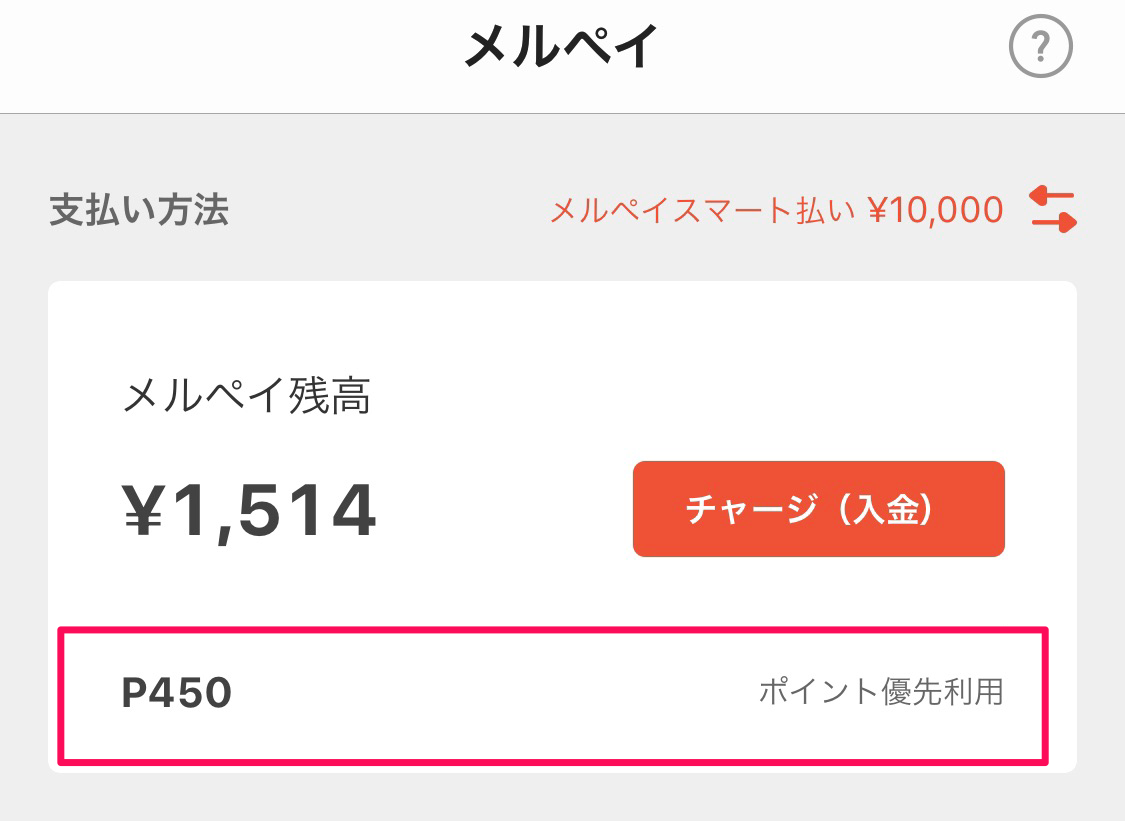Click the 支払い方法 section label
1125x821 pixels.
139,210
